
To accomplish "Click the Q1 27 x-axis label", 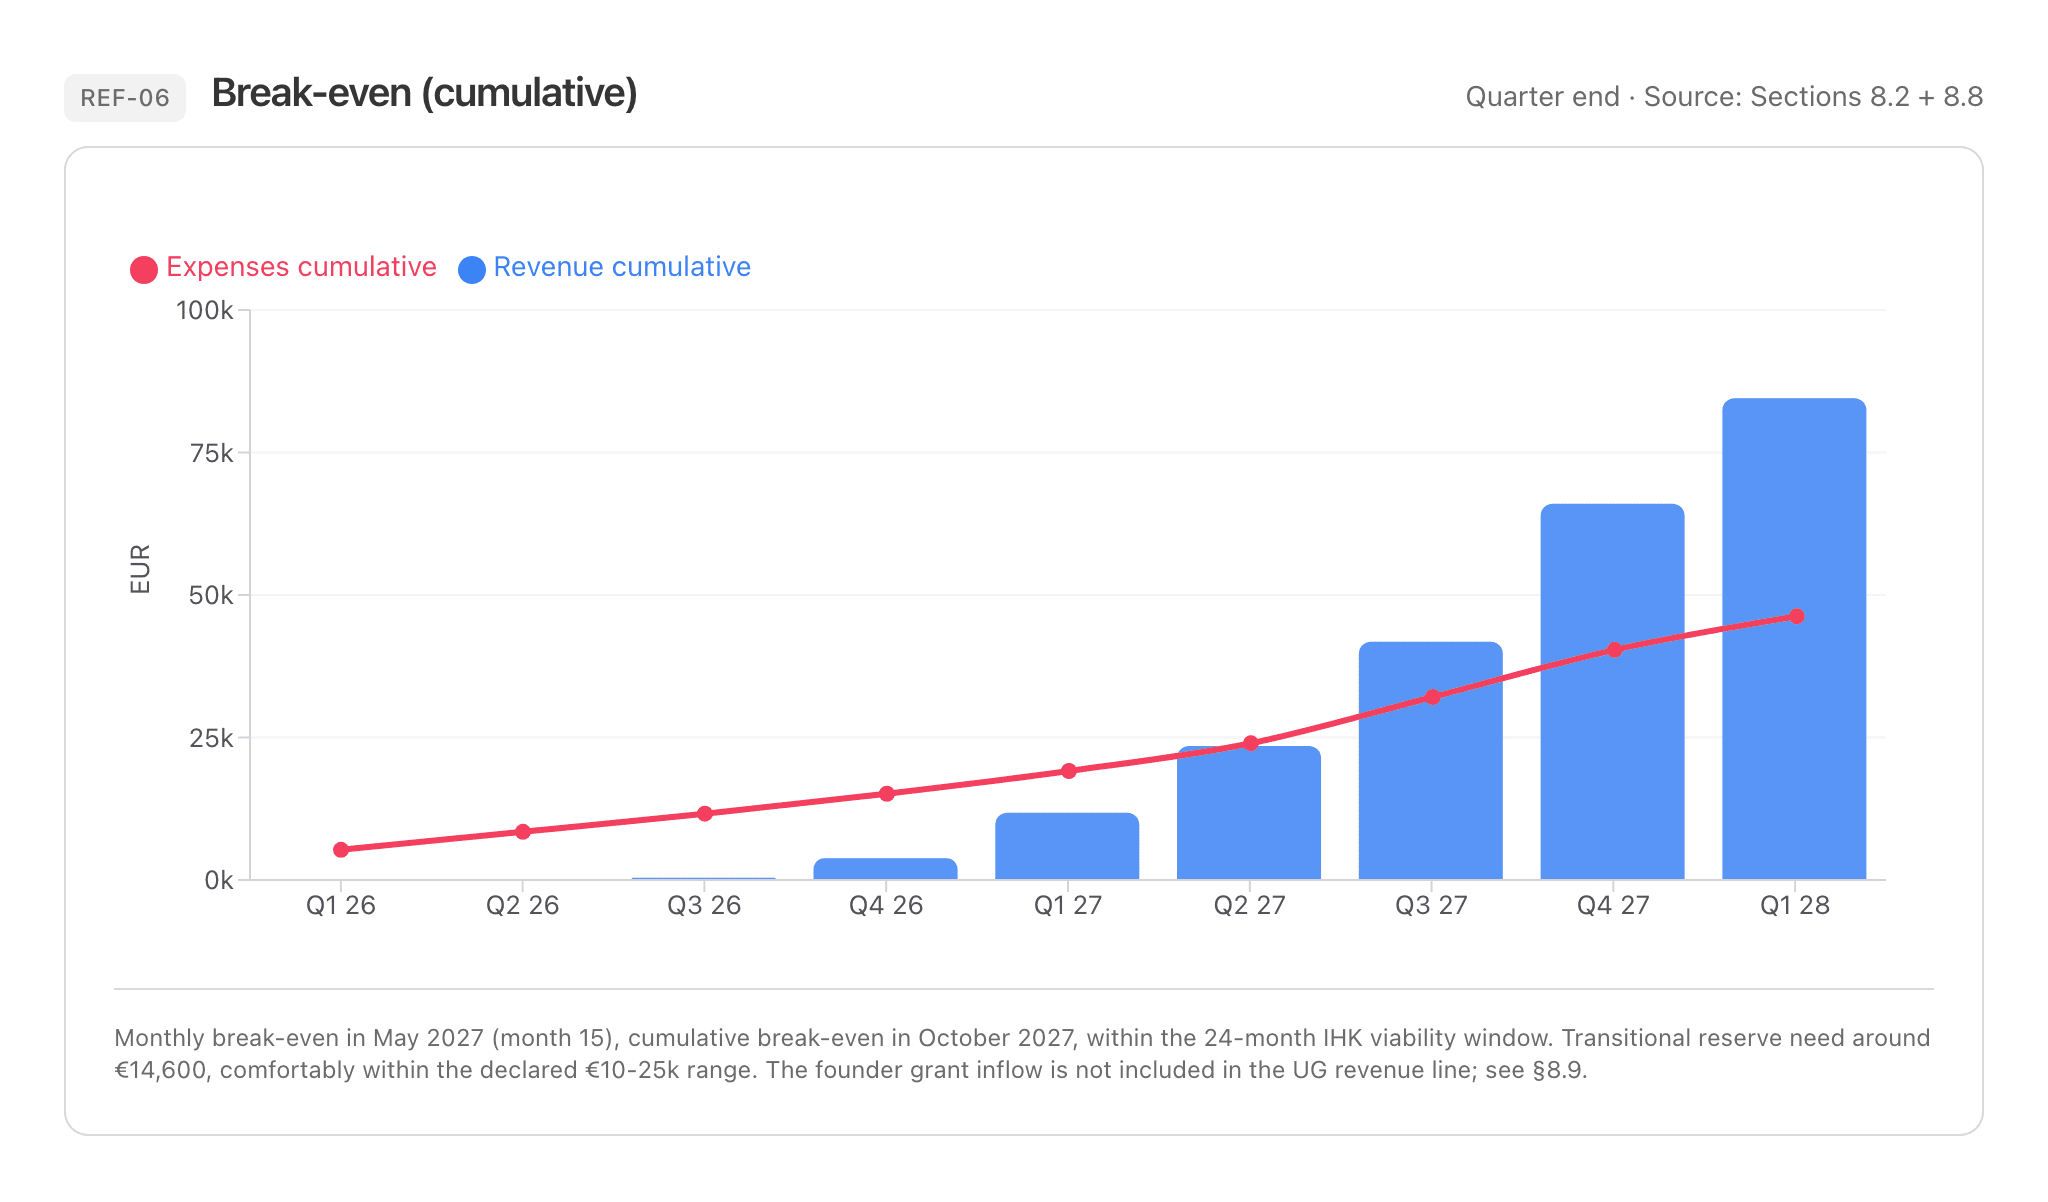I will (1068, 906).
